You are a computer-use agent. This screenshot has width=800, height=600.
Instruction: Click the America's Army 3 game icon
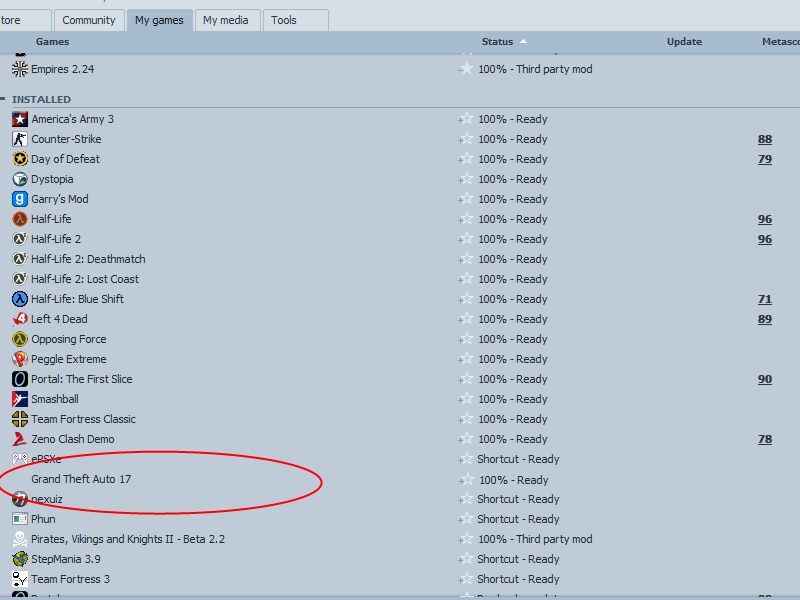(20, 119)
